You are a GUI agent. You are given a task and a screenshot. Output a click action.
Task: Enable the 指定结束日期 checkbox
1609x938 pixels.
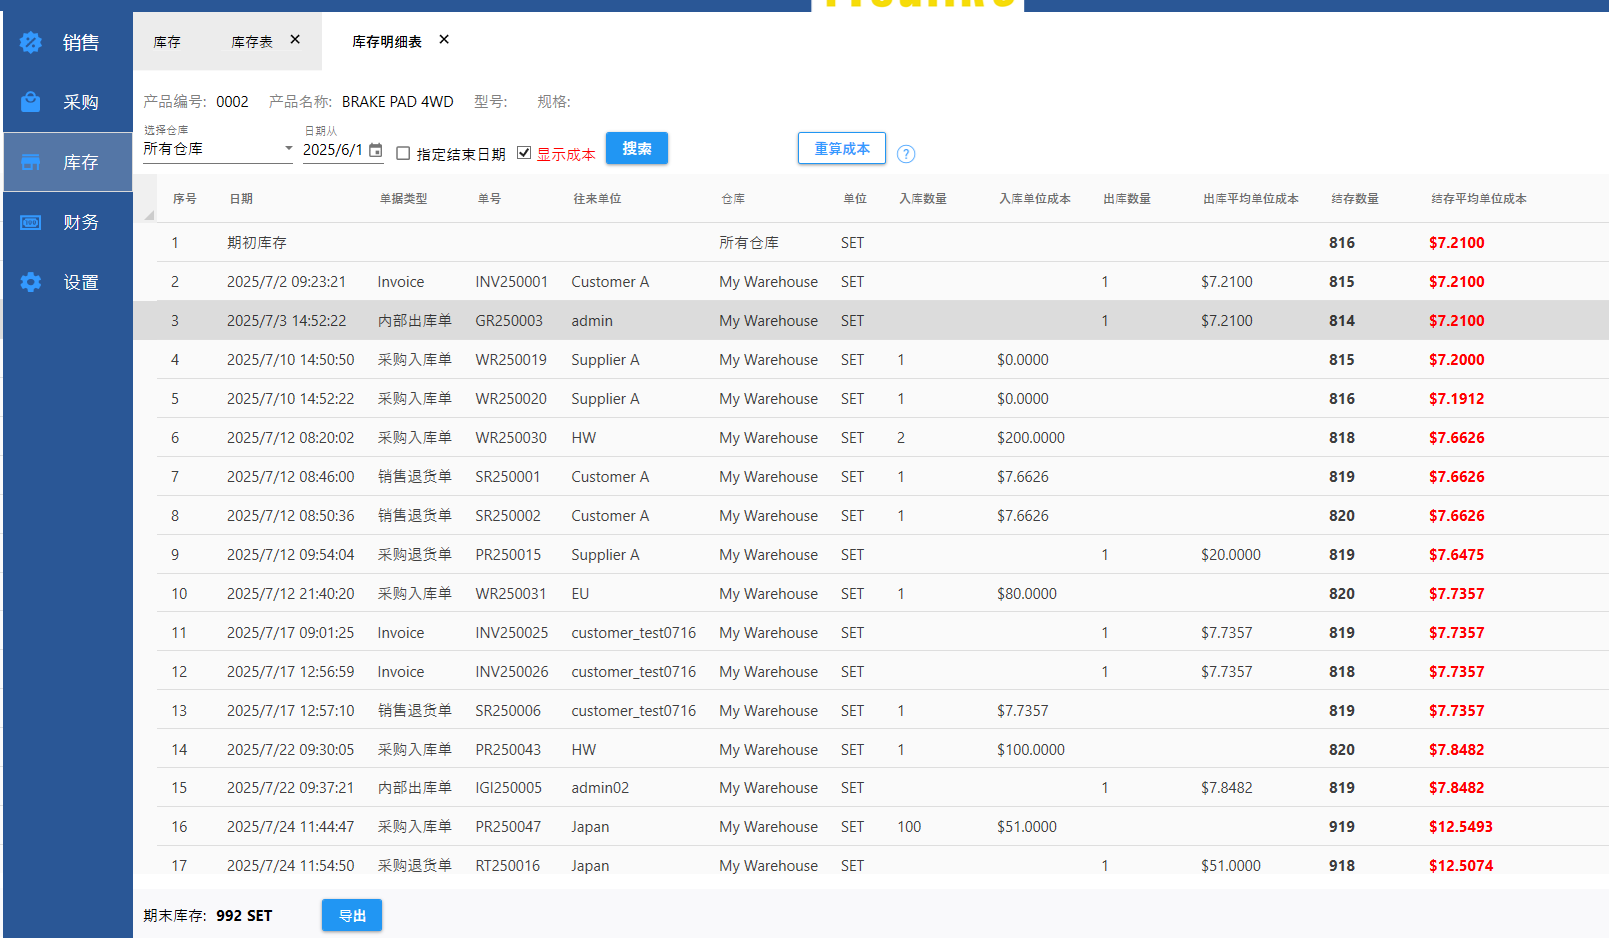(x=403, y=153)
